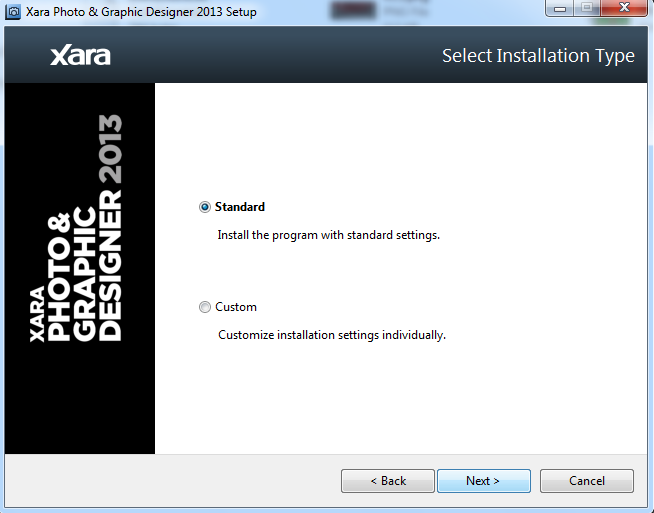Click 'Customize installation settings individually.' text
This screenshot has width=654, height=513.
click(x=332, y=335)
